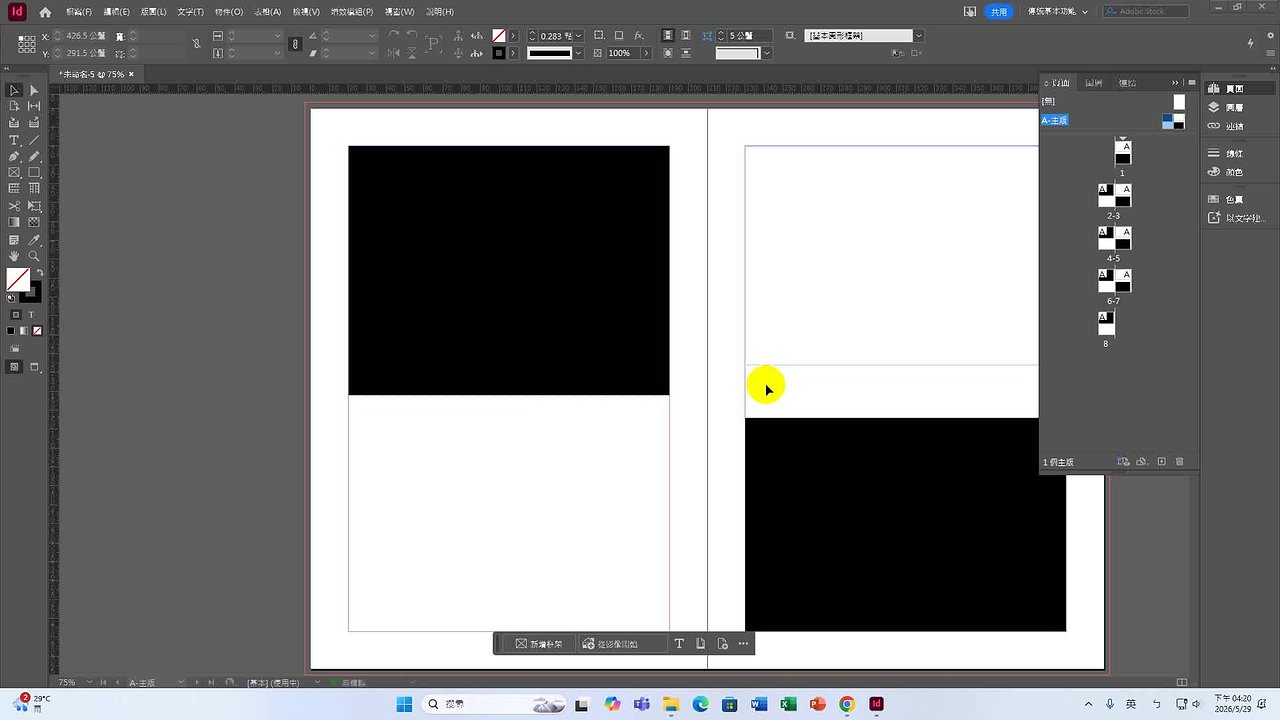The height and width of the screenshot is (720, 1280).
Task: Create new page in Pages panel
Action: pos(1161,462)
